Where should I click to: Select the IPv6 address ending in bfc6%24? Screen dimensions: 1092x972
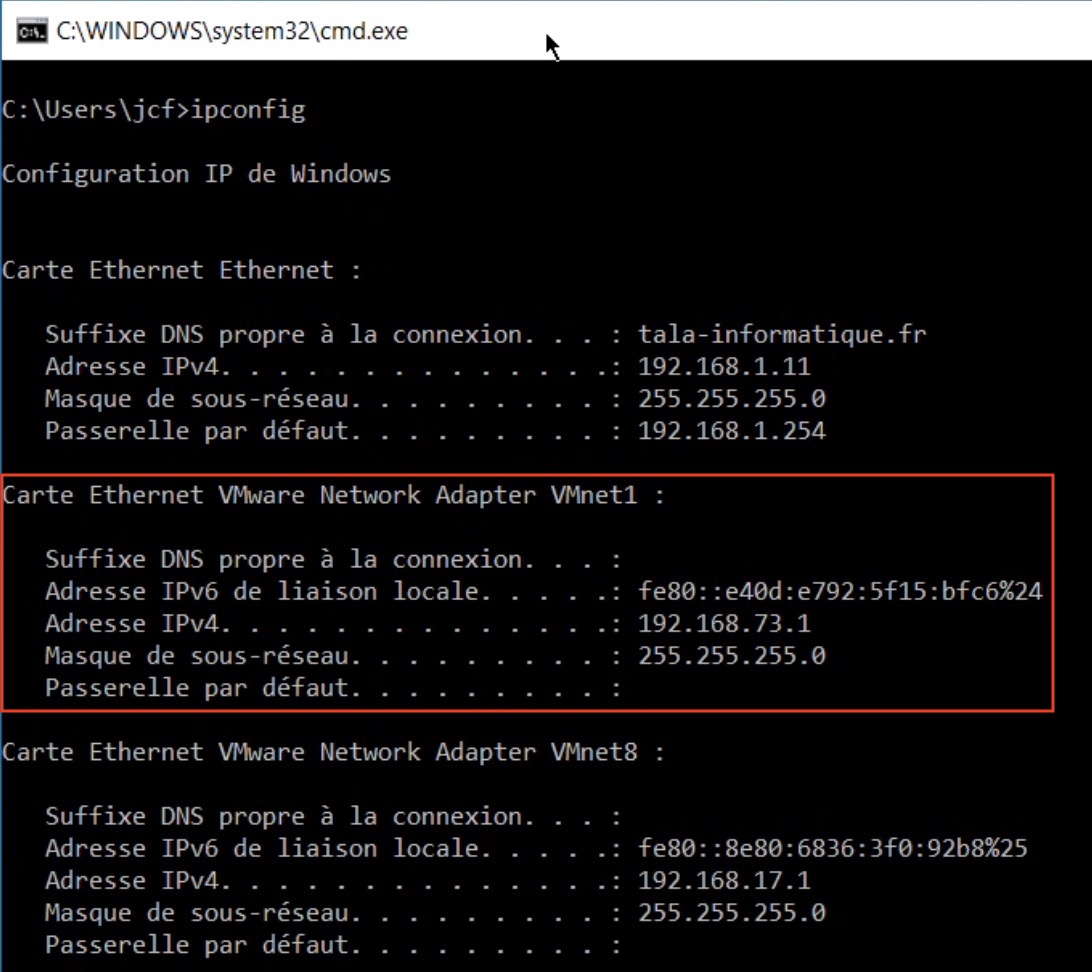tap(840, 591)
